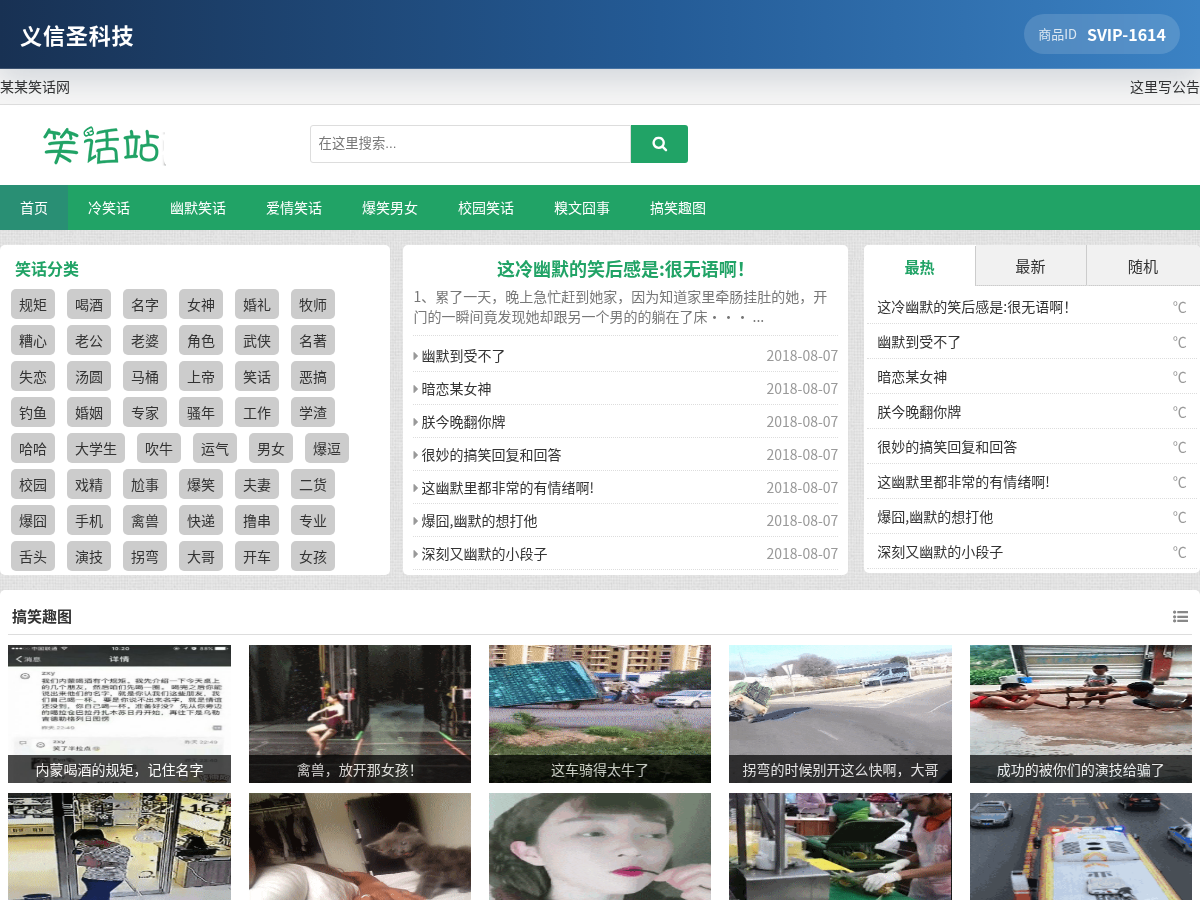Open thumbnail 成功的被你们的演技给骗了
The height and width of the screenshot is (900, 1200).
click(x=1081, y=714)
